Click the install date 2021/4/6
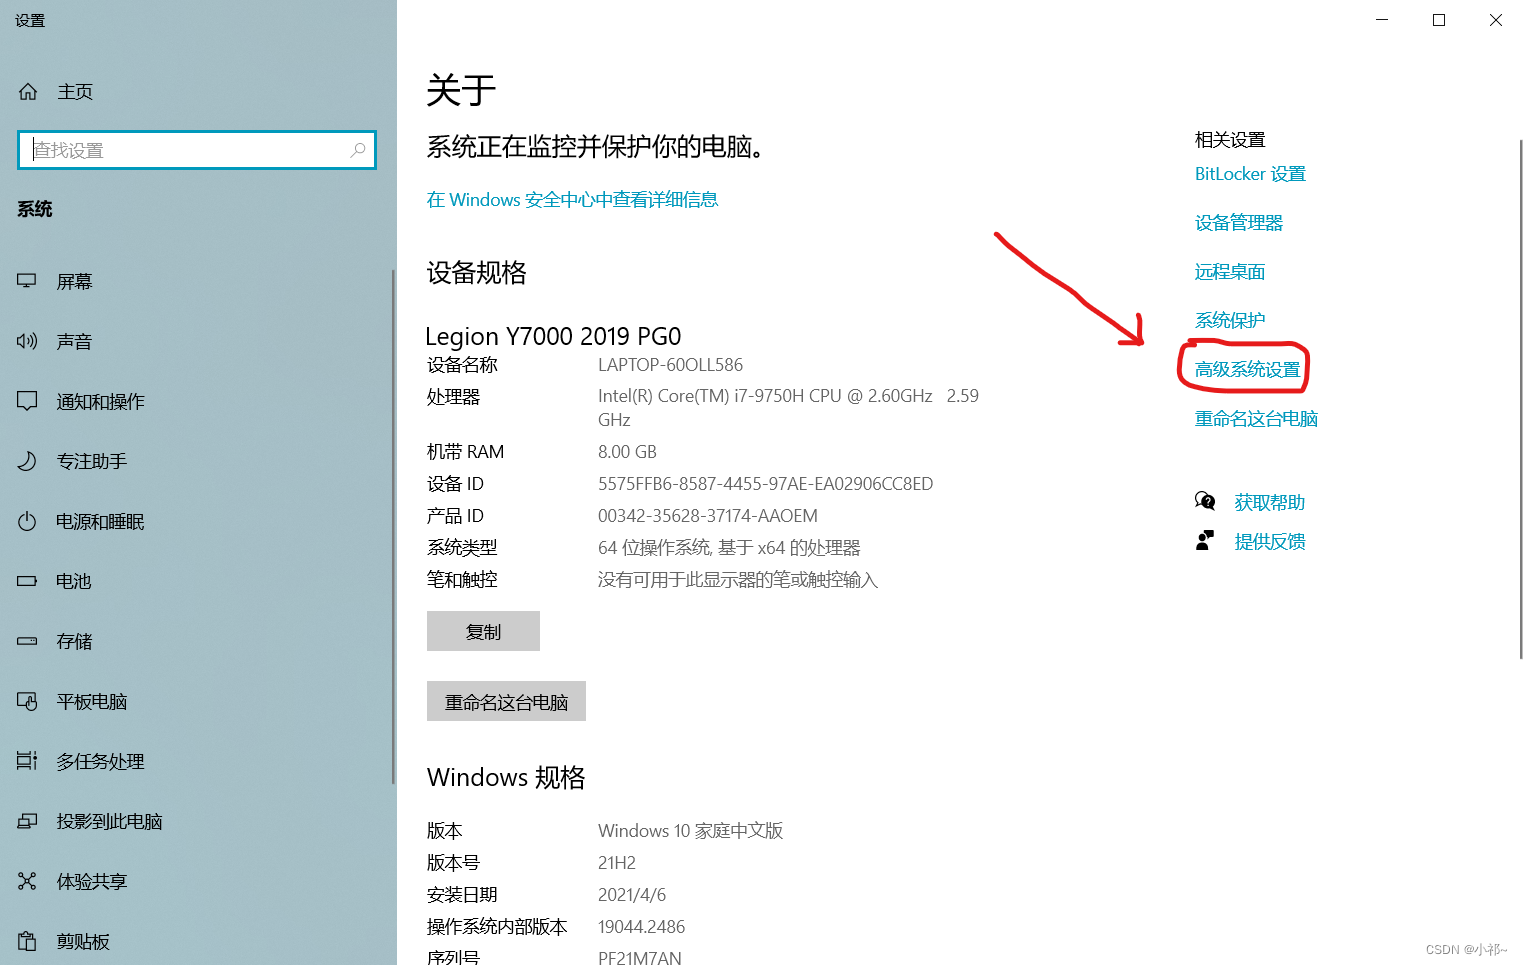Screen dimensions: 1523x965 tap(632, 895)
